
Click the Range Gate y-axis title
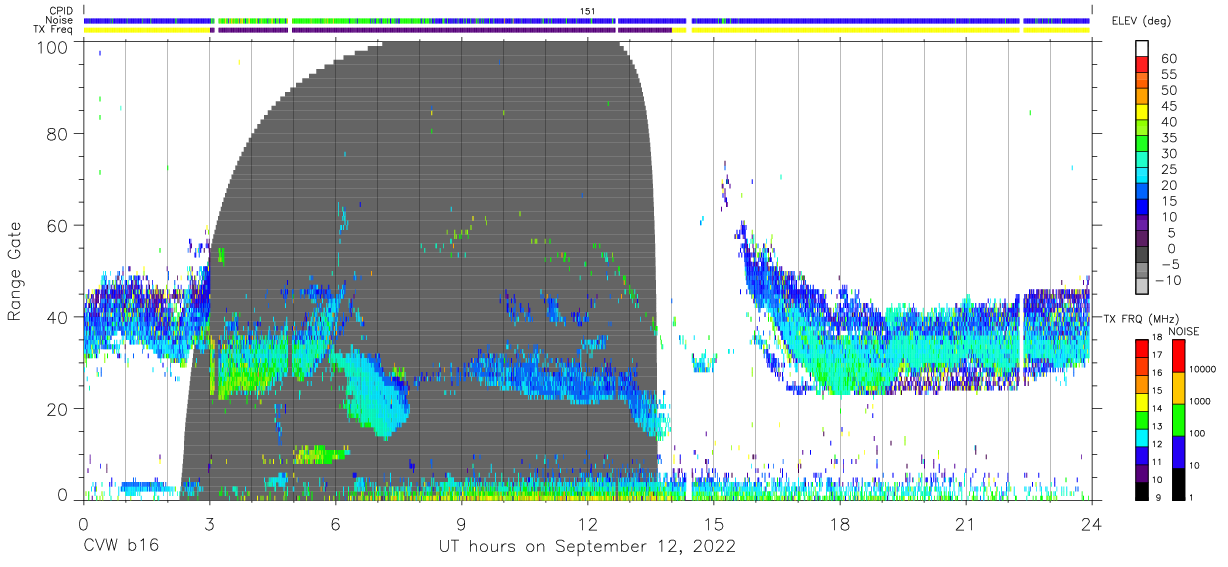pyautogui.click(x=15, y=272)
